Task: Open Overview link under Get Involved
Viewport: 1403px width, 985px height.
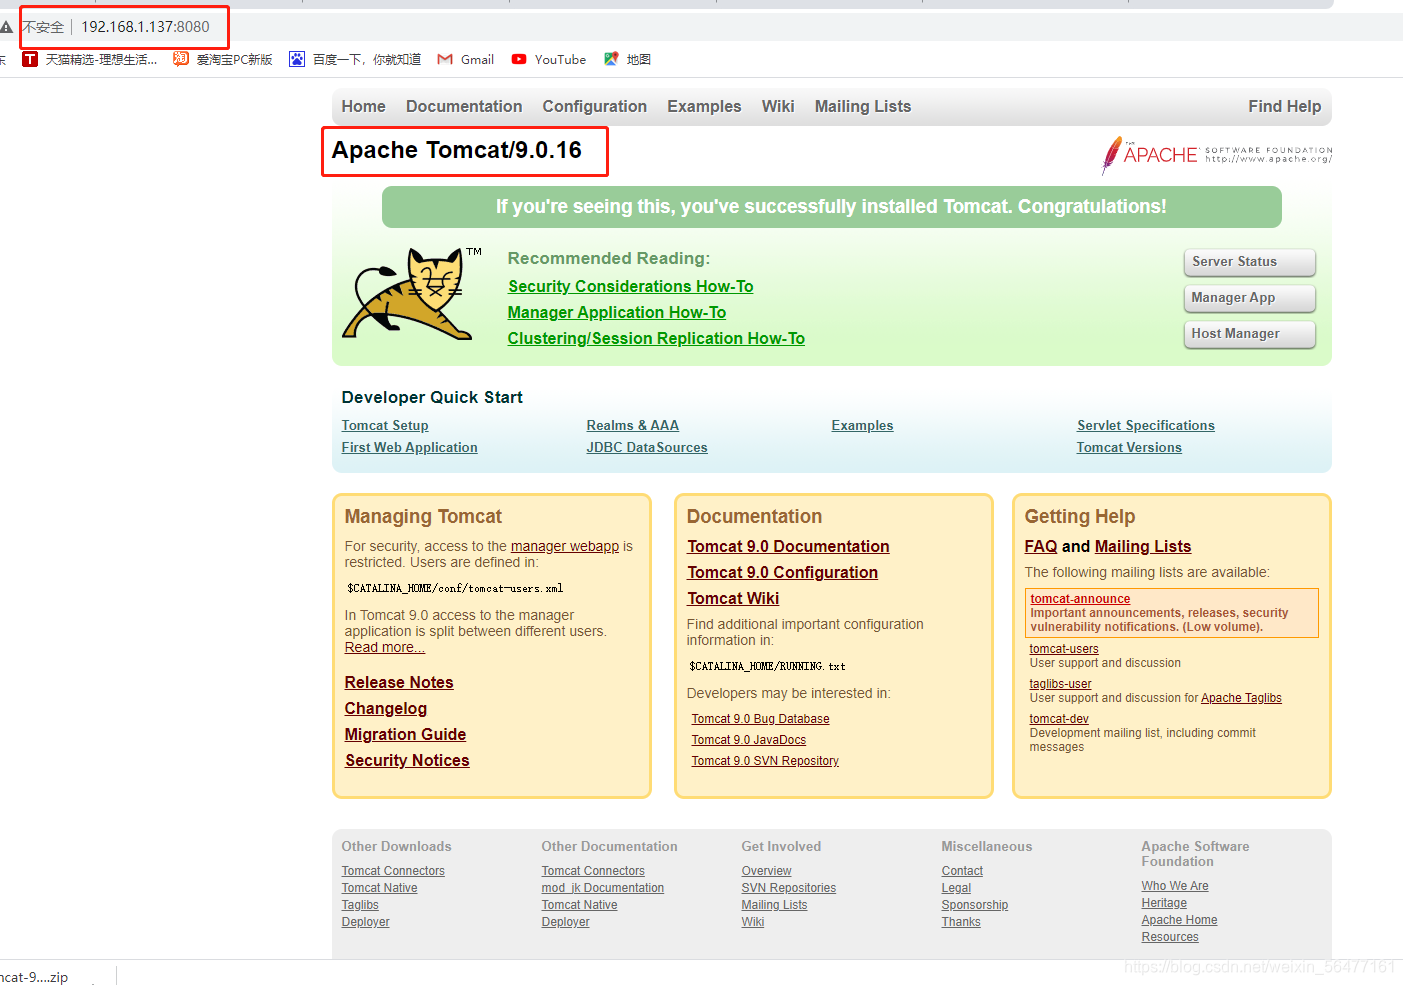Action: click(766, 871)
